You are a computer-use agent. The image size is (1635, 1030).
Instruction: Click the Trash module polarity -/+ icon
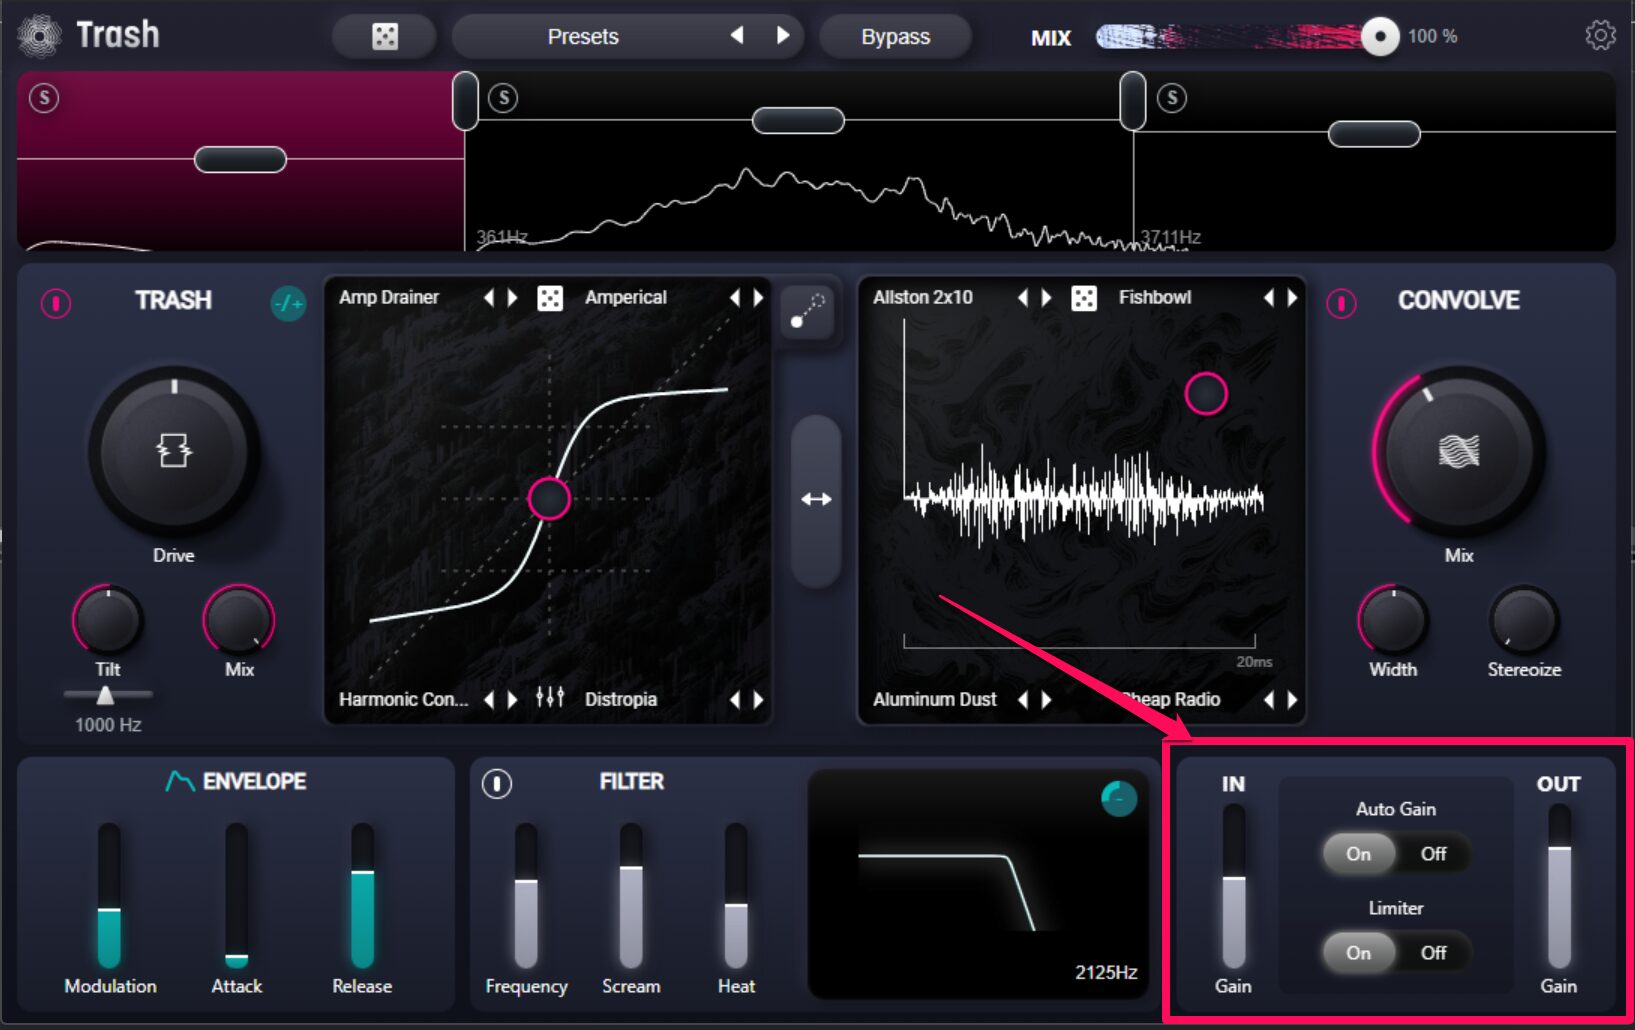click(x=288, y=303)
